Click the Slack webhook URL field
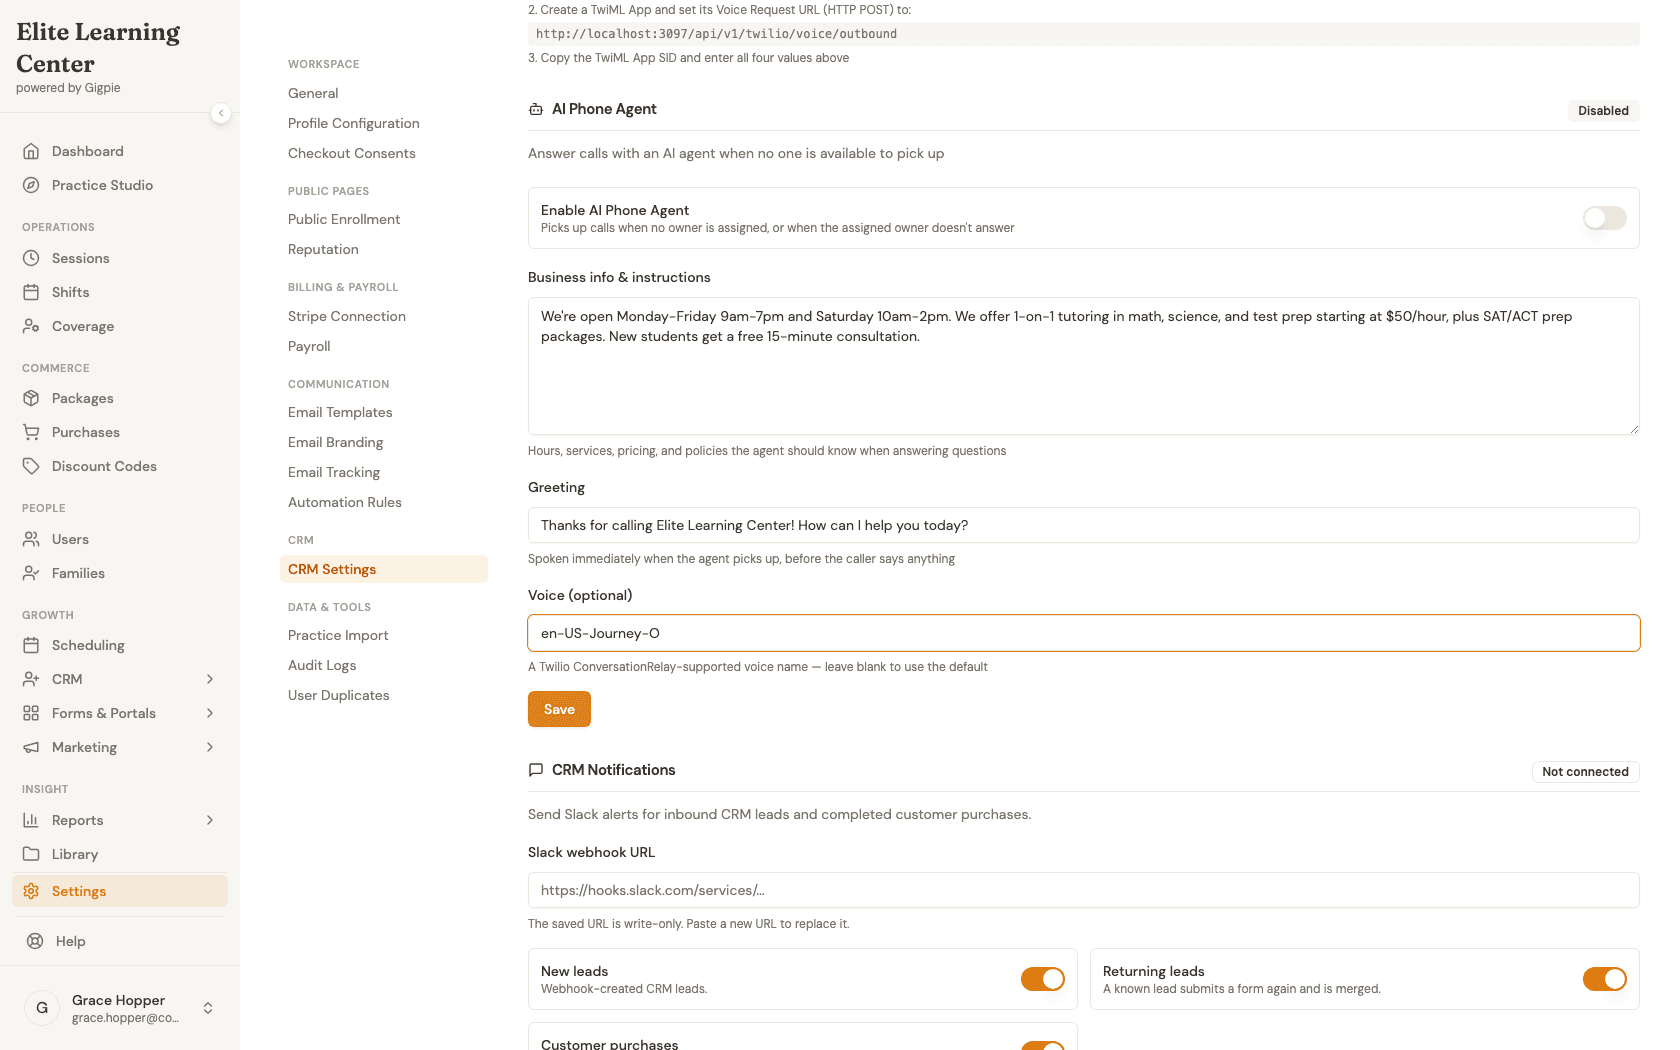The image size is (1680, 1050). click(1084, 890)
